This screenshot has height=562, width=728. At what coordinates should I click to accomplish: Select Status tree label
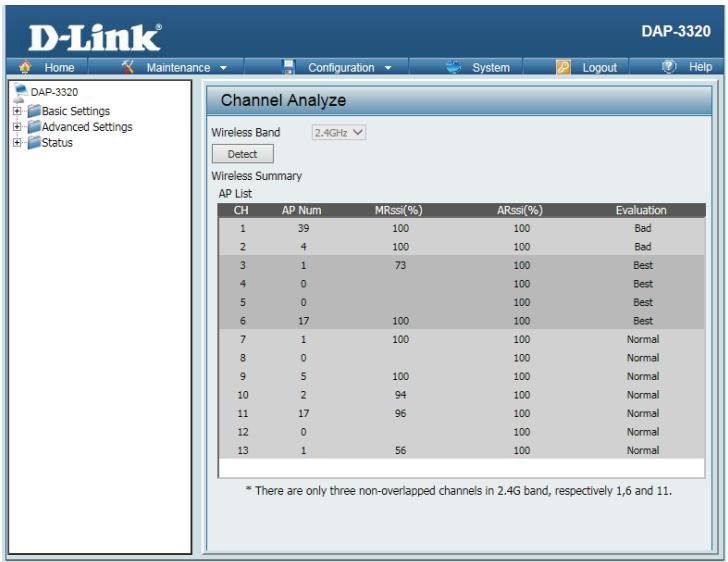click(57, 143)
